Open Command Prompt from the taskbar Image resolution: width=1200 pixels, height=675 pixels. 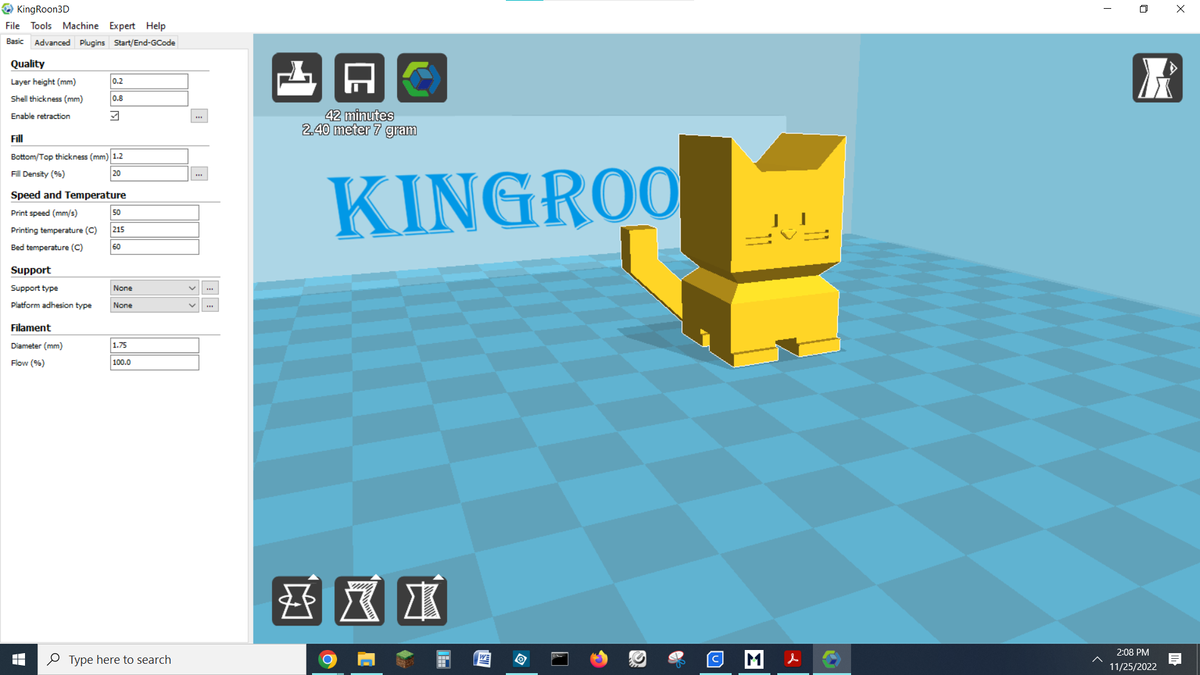560,659
